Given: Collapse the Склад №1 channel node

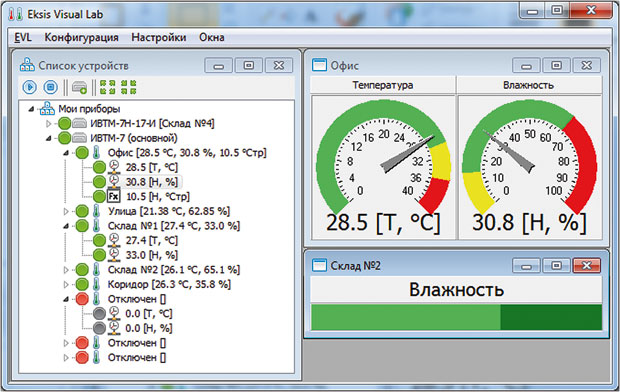Looking at the screenshot, I should click(66, 226).
